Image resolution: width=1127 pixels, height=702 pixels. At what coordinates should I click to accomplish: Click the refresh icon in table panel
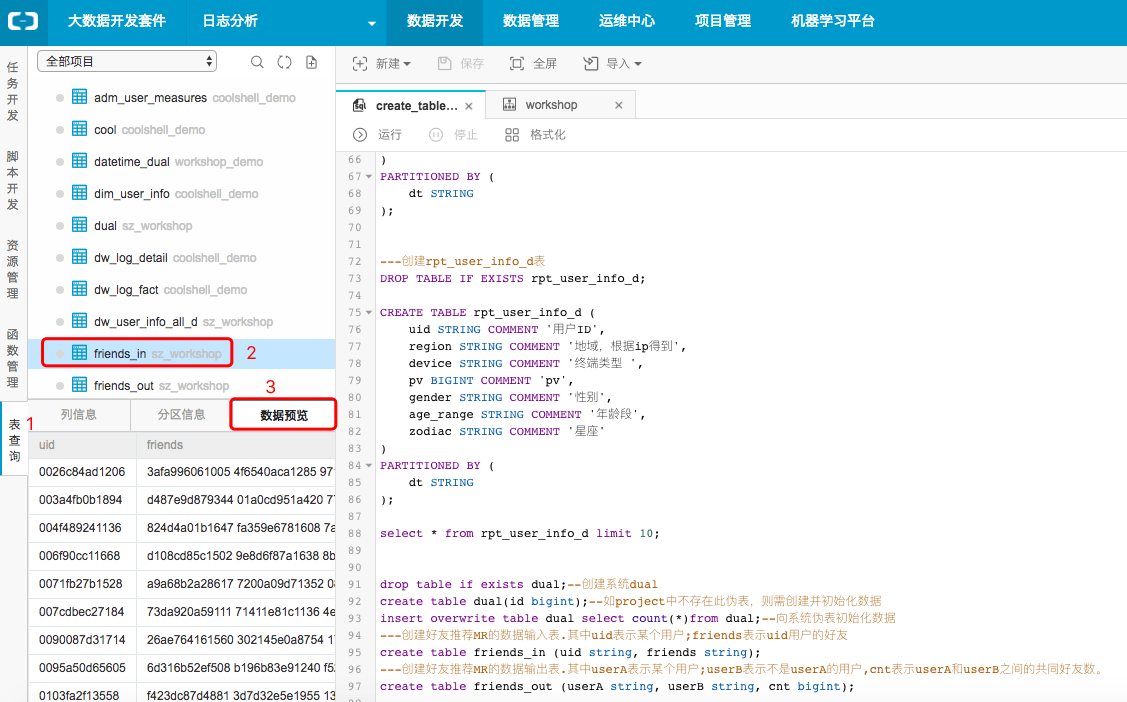click(x=285, y=63)
